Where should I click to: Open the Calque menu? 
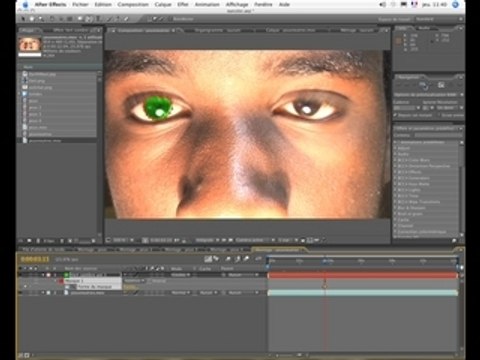click(x=163, y=5)
